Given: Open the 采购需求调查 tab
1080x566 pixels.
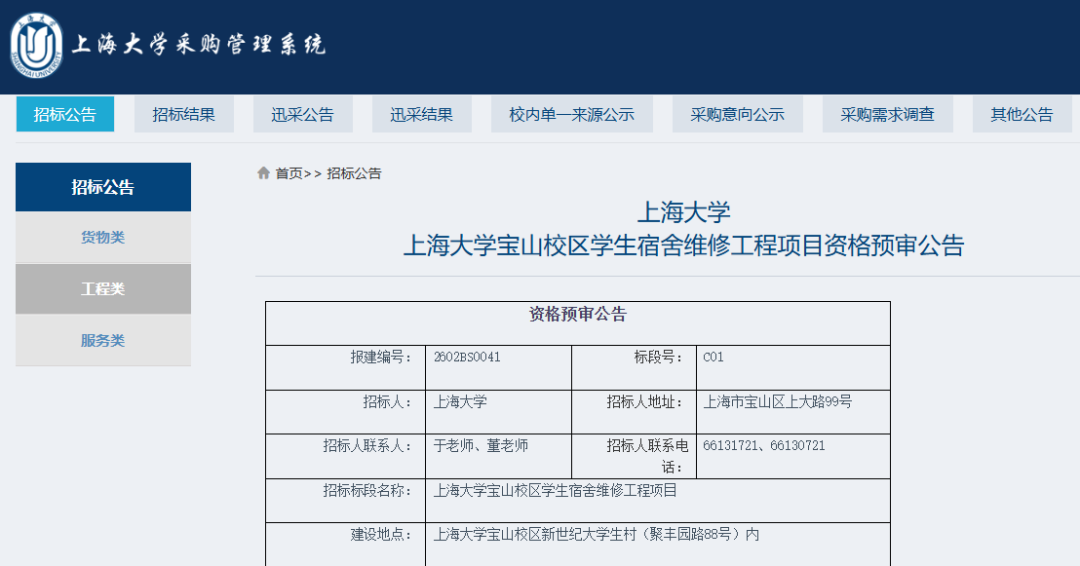Looking at the screenshot, I should point(888,114).
